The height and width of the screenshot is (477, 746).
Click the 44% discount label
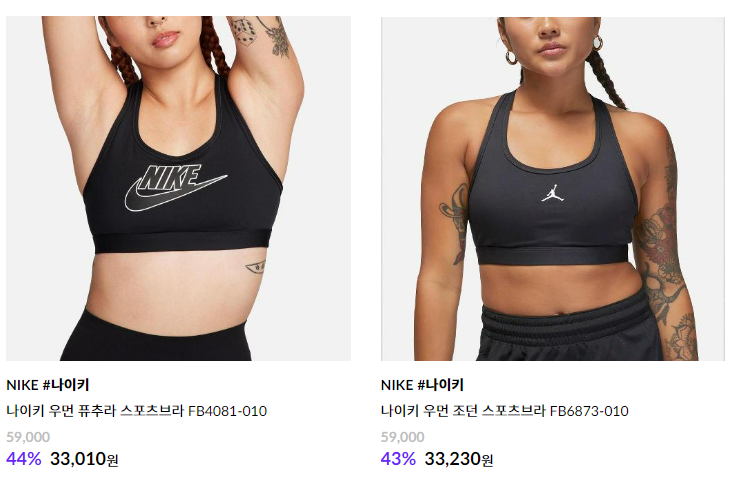(x=24, y=459)
